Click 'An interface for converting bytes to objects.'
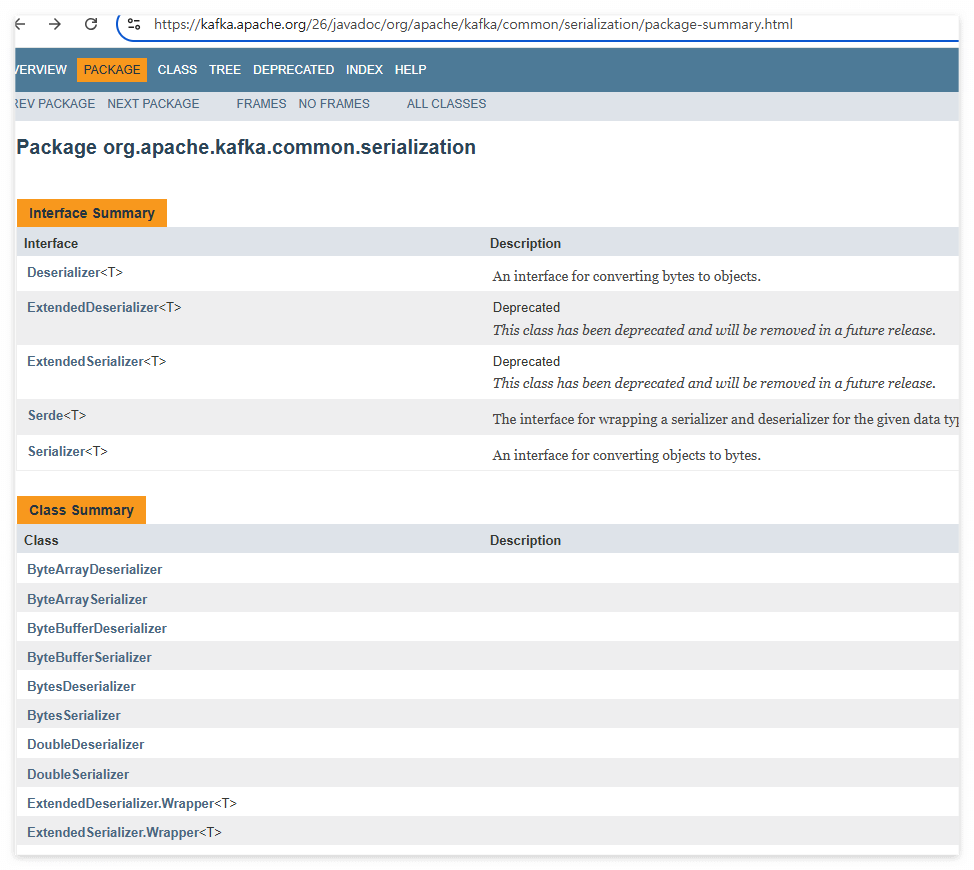Viewport: 974px width, 870px height. [x=627, y=276]
